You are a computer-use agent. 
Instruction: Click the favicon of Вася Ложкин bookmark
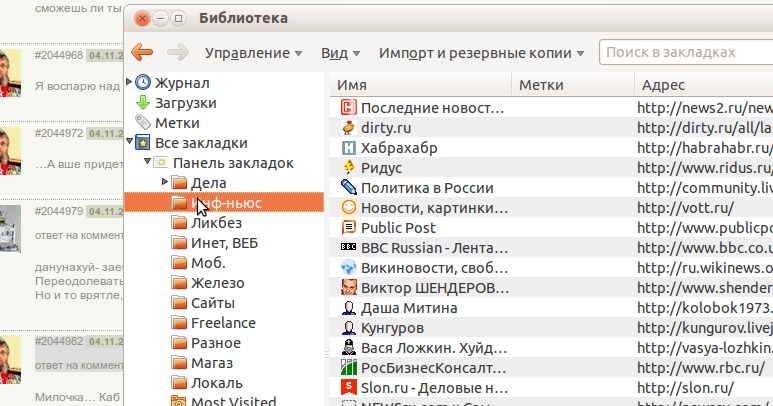coord(349,347)
